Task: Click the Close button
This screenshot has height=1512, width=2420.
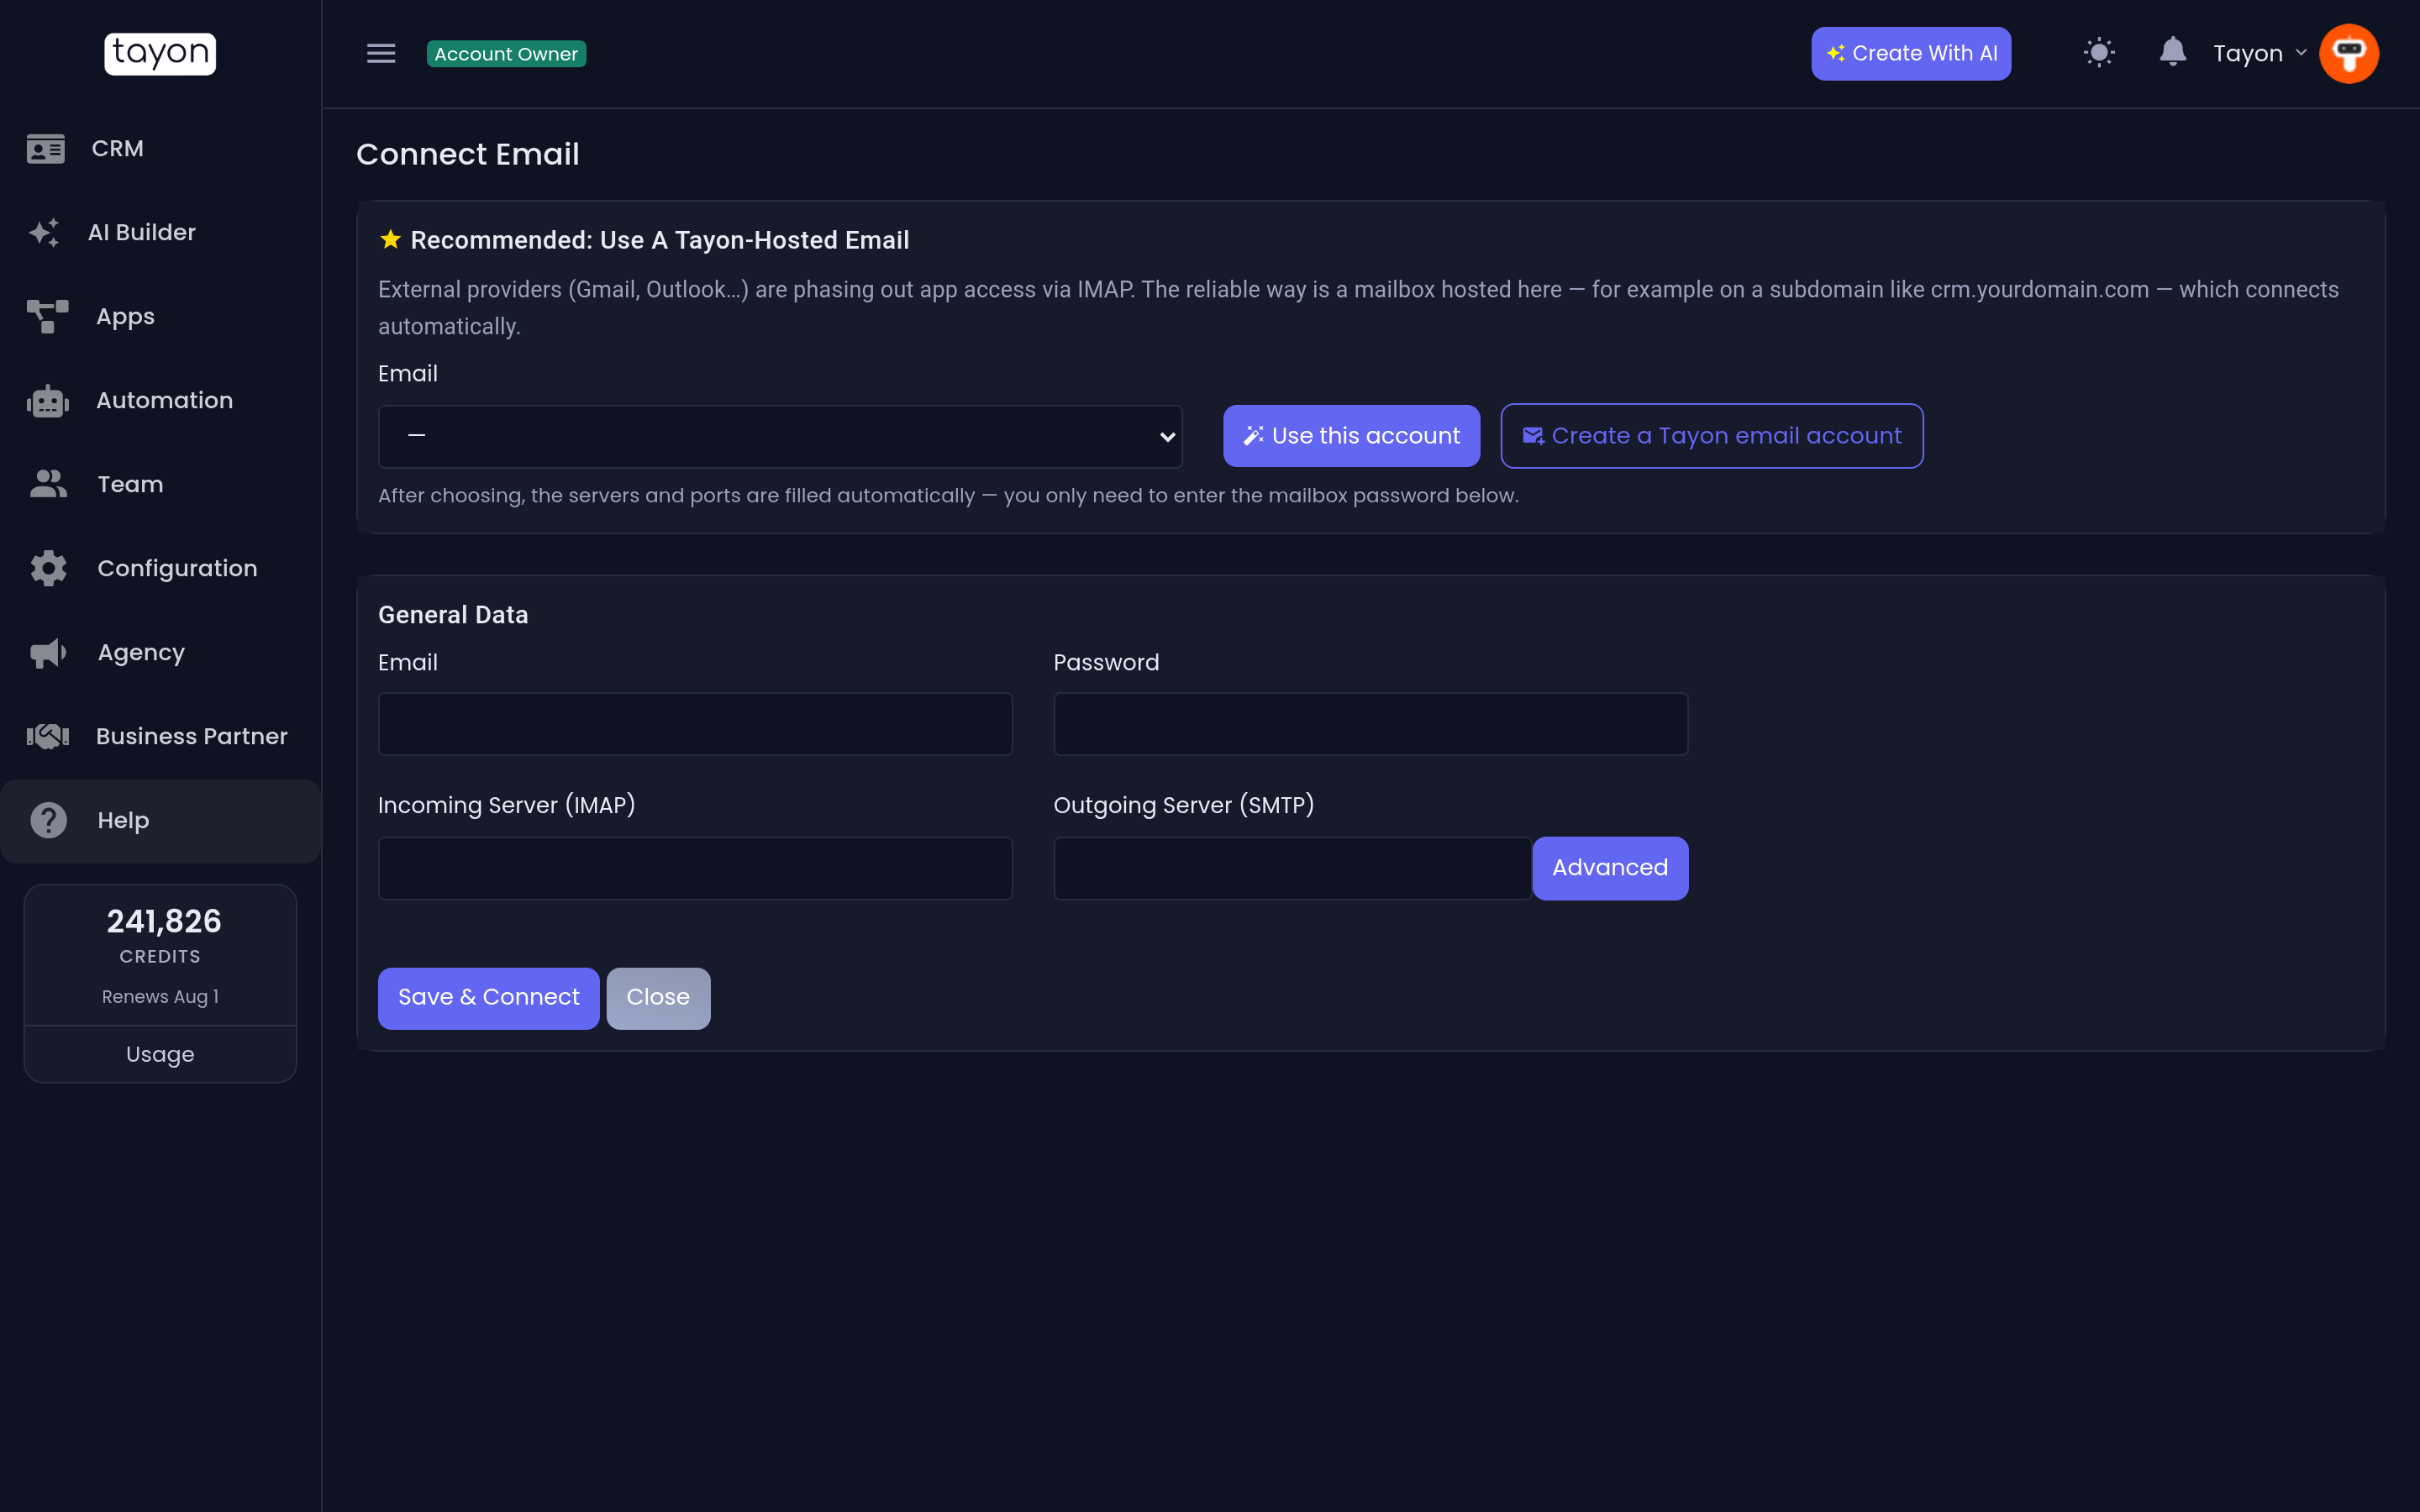Action: click(x=658, y=998)
